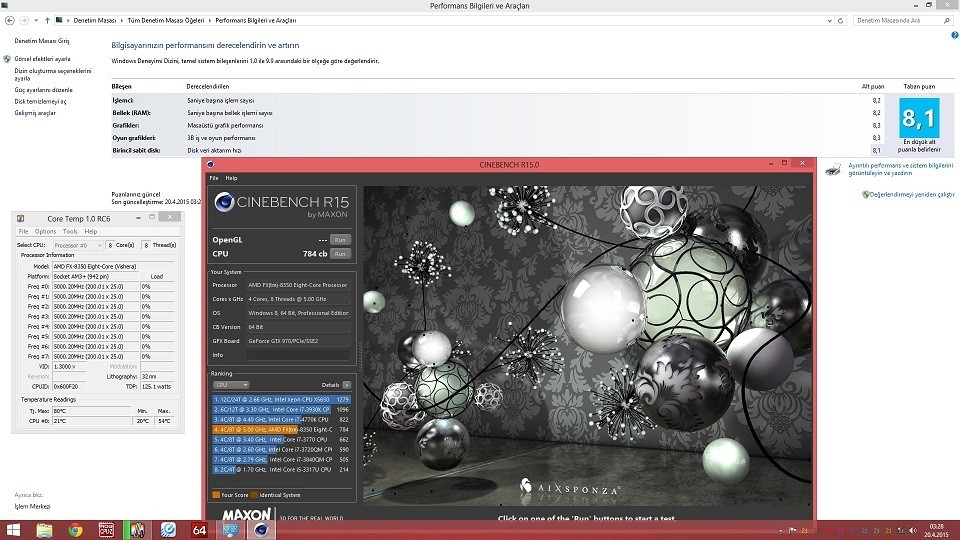Click the shield icon next to Görsel efektleri ayarla
Viewport: 960px width, 540px height.
coord(7,59)
